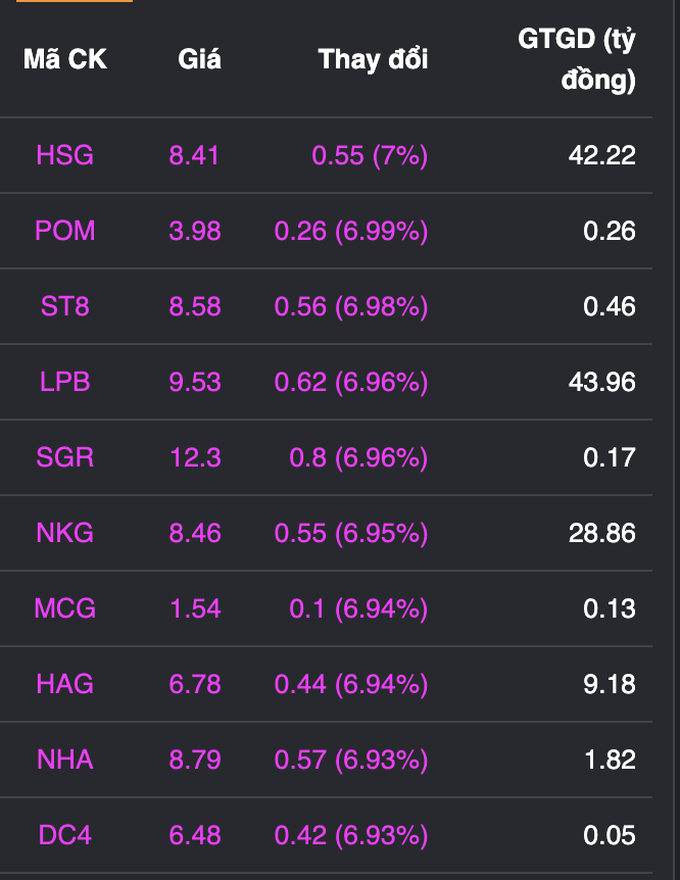This screenshot has width=680, height=880.
Task: Sort by GTGD (tỷ đồng) header
Action: point(577,59)
